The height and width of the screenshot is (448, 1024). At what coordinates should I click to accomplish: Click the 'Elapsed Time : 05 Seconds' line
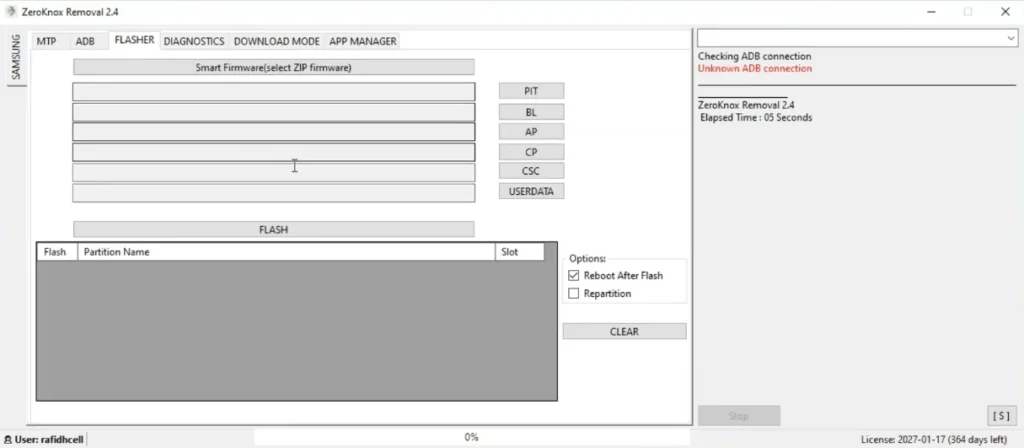click(x=756, y=118)
